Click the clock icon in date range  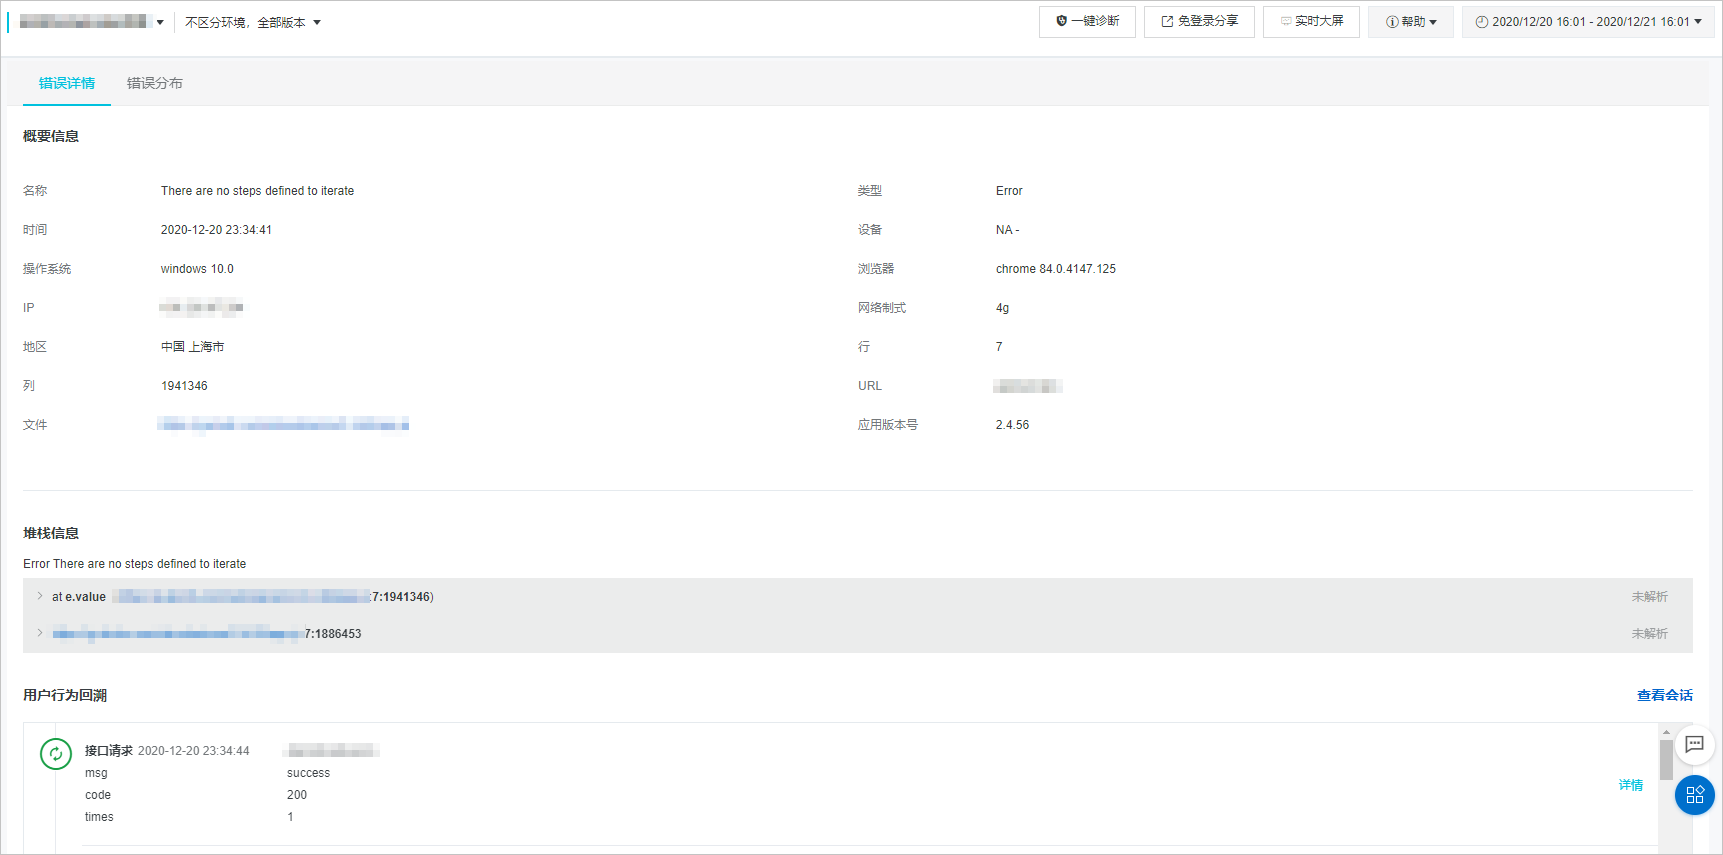1482,22
